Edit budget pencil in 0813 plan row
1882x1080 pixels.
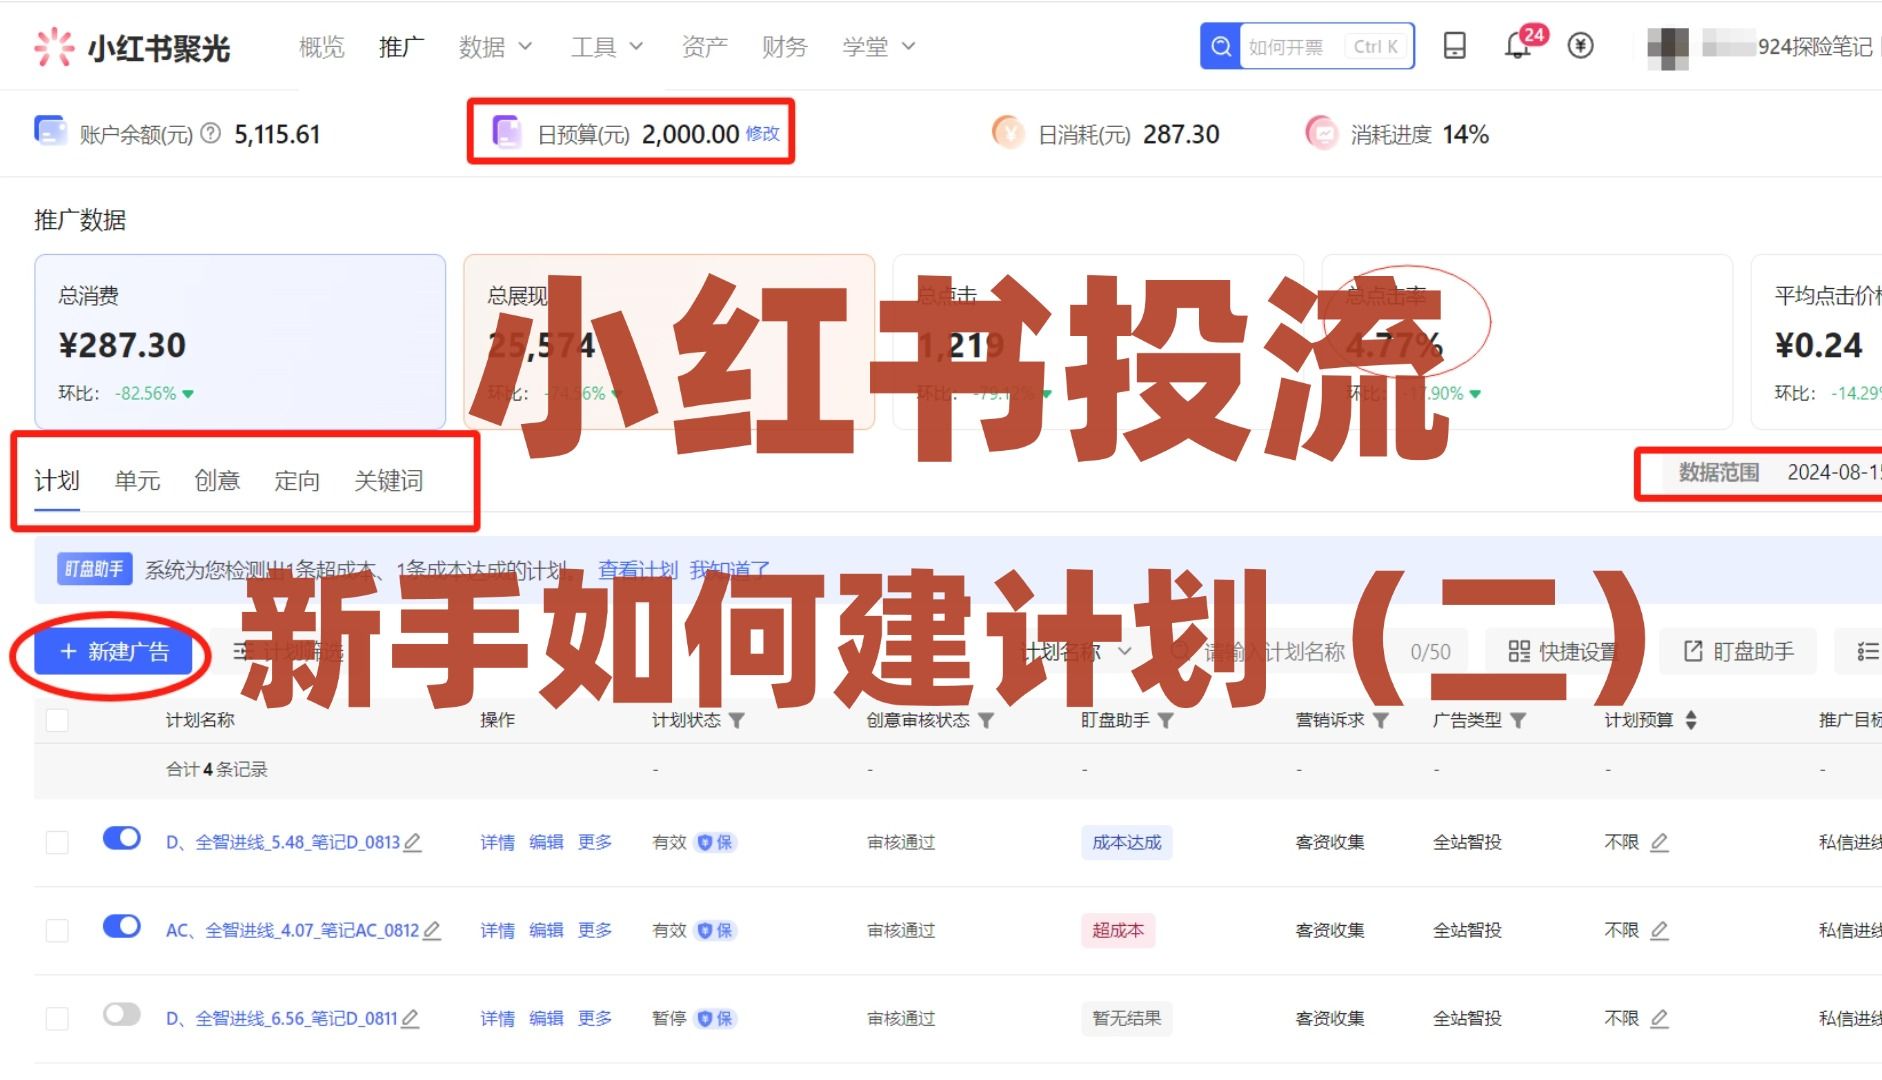point(1660,843)
